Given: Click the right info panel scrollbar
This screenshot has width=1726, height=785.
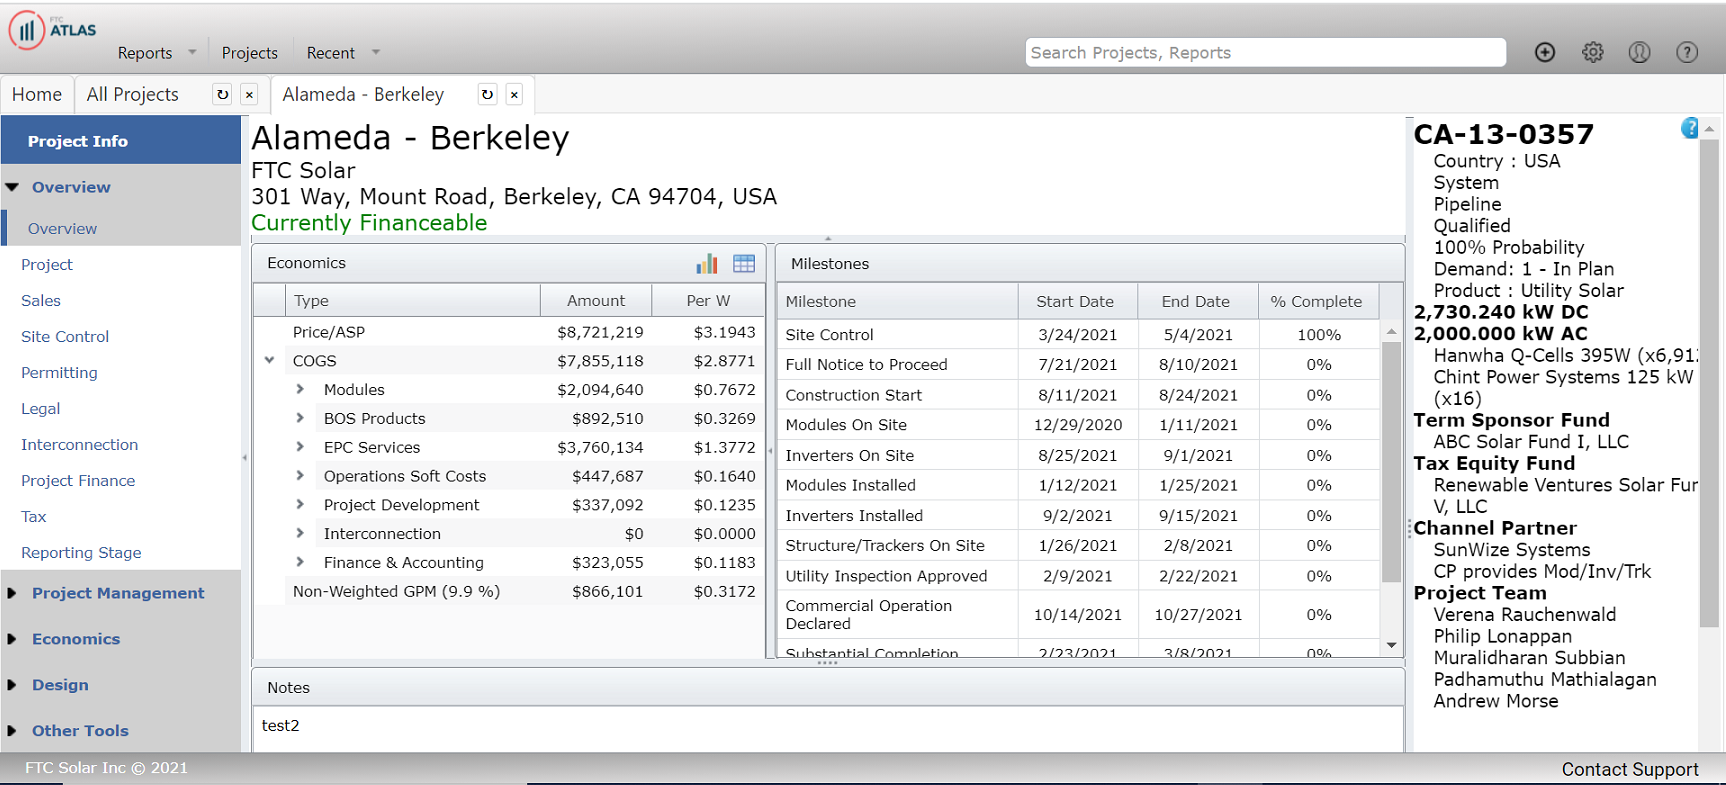Looking at the screenshot, I should [x=1709, y=383].
